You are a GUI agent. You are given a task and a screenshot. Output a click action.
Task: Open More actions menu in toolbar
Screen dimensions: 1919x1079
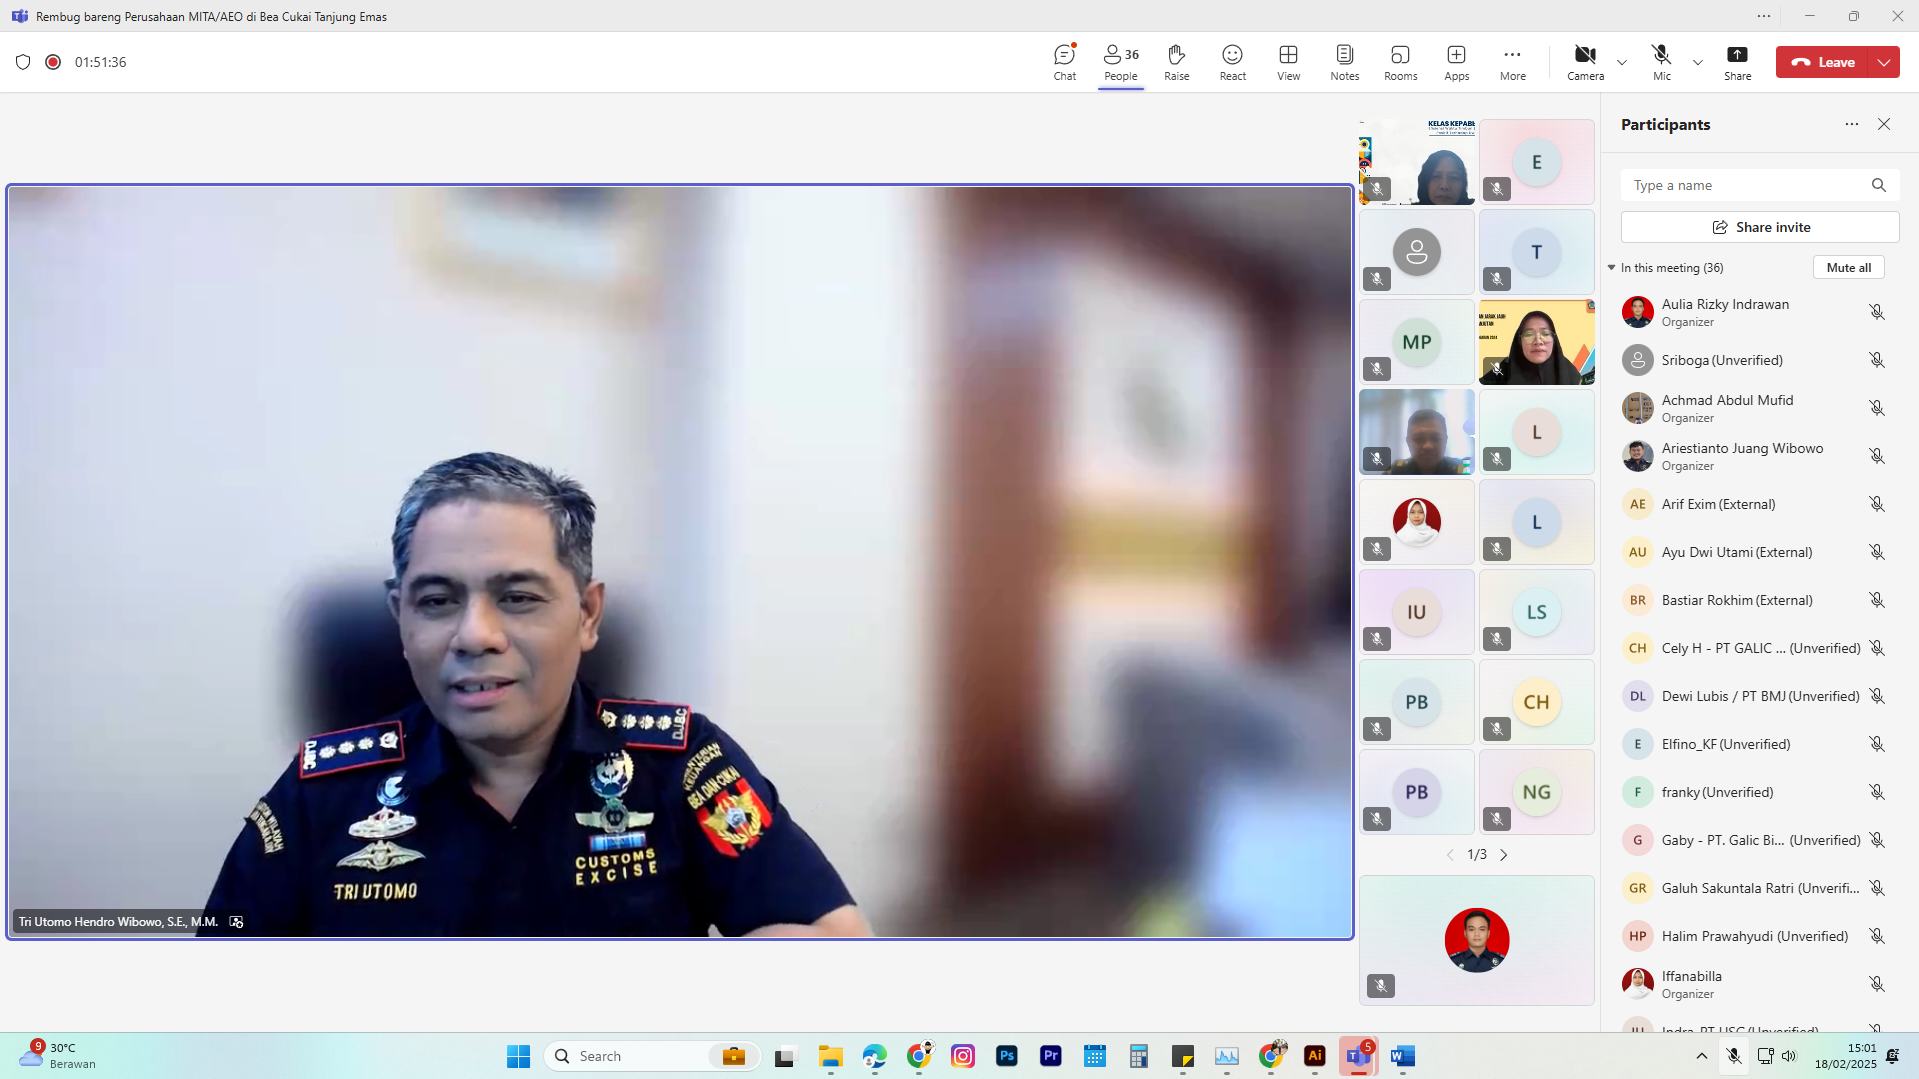[1512, 62]
